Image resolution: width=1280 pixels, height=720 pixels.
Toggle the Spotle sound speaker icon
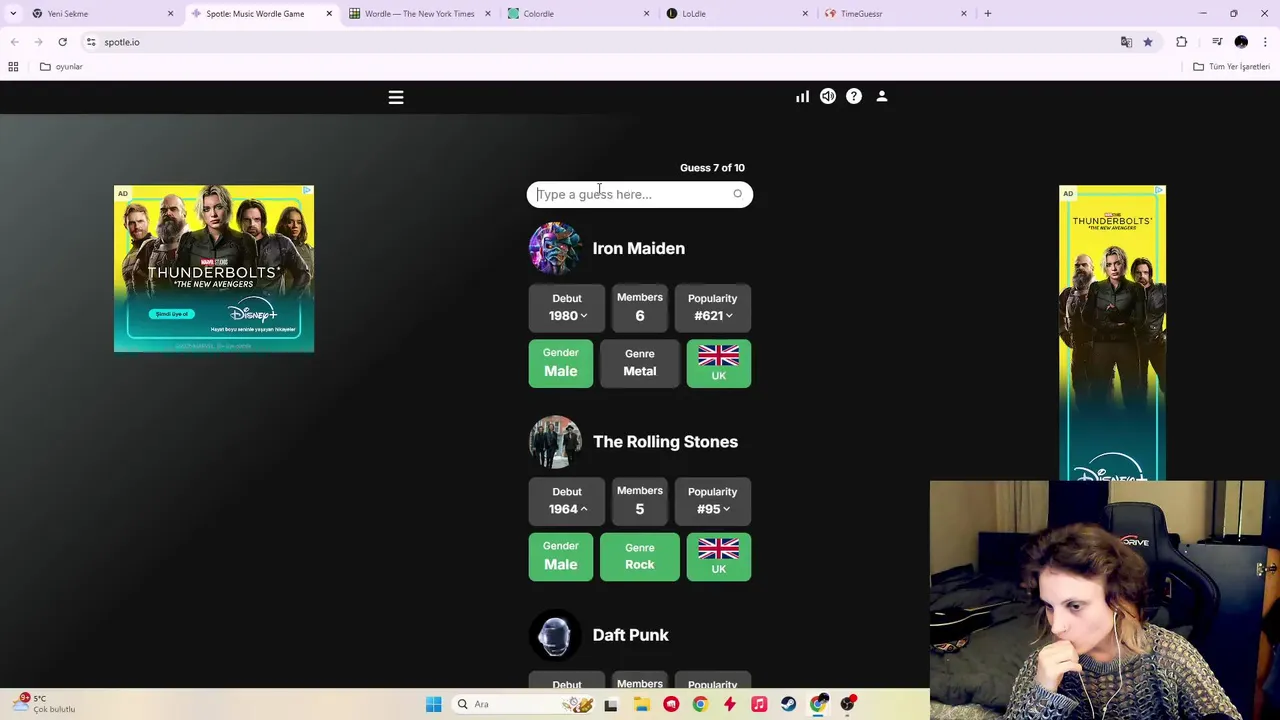[828, 96]
